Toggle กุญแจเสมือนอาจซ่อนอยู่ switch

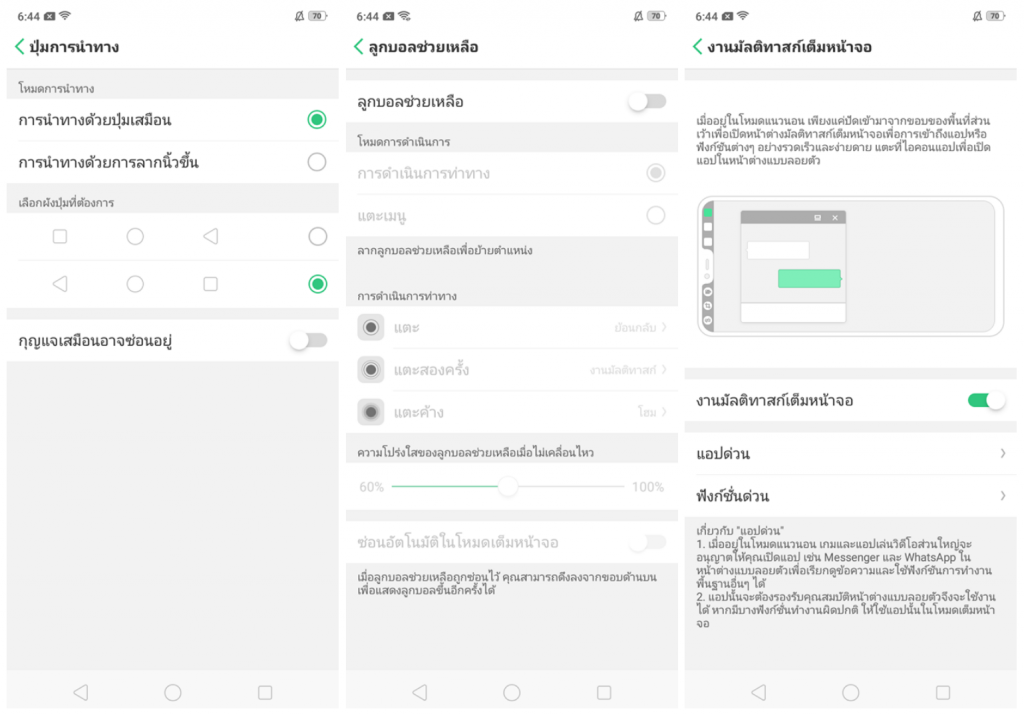point(308,340)
